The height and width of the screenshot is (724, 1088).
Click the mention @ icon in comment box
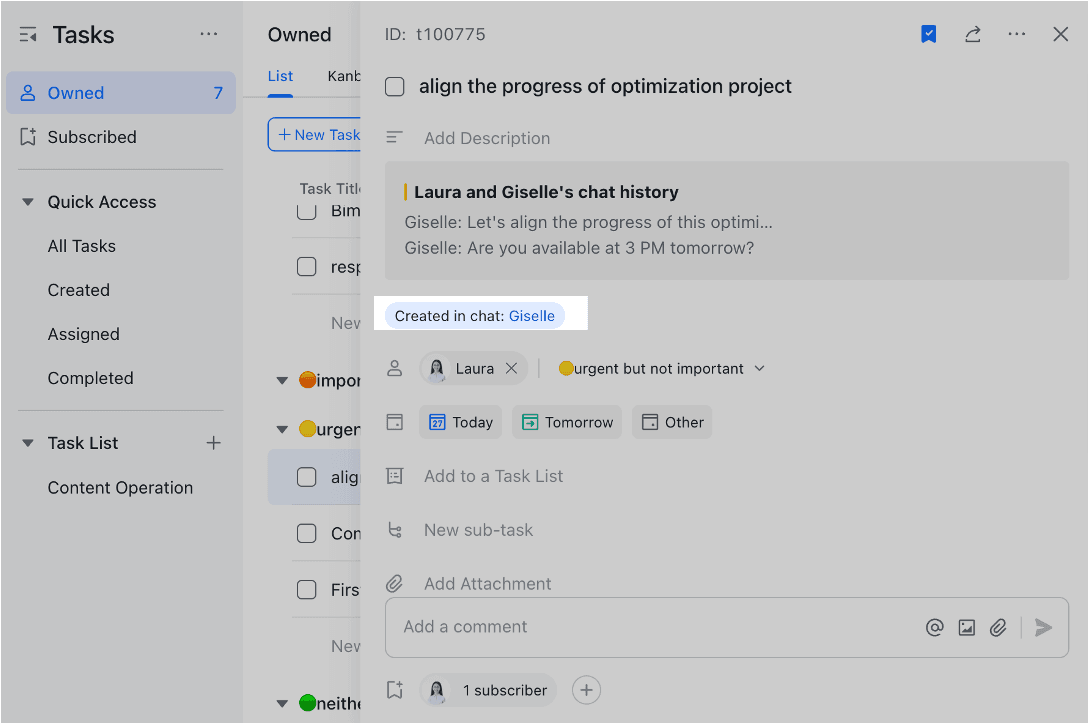[x=934, y=627]
